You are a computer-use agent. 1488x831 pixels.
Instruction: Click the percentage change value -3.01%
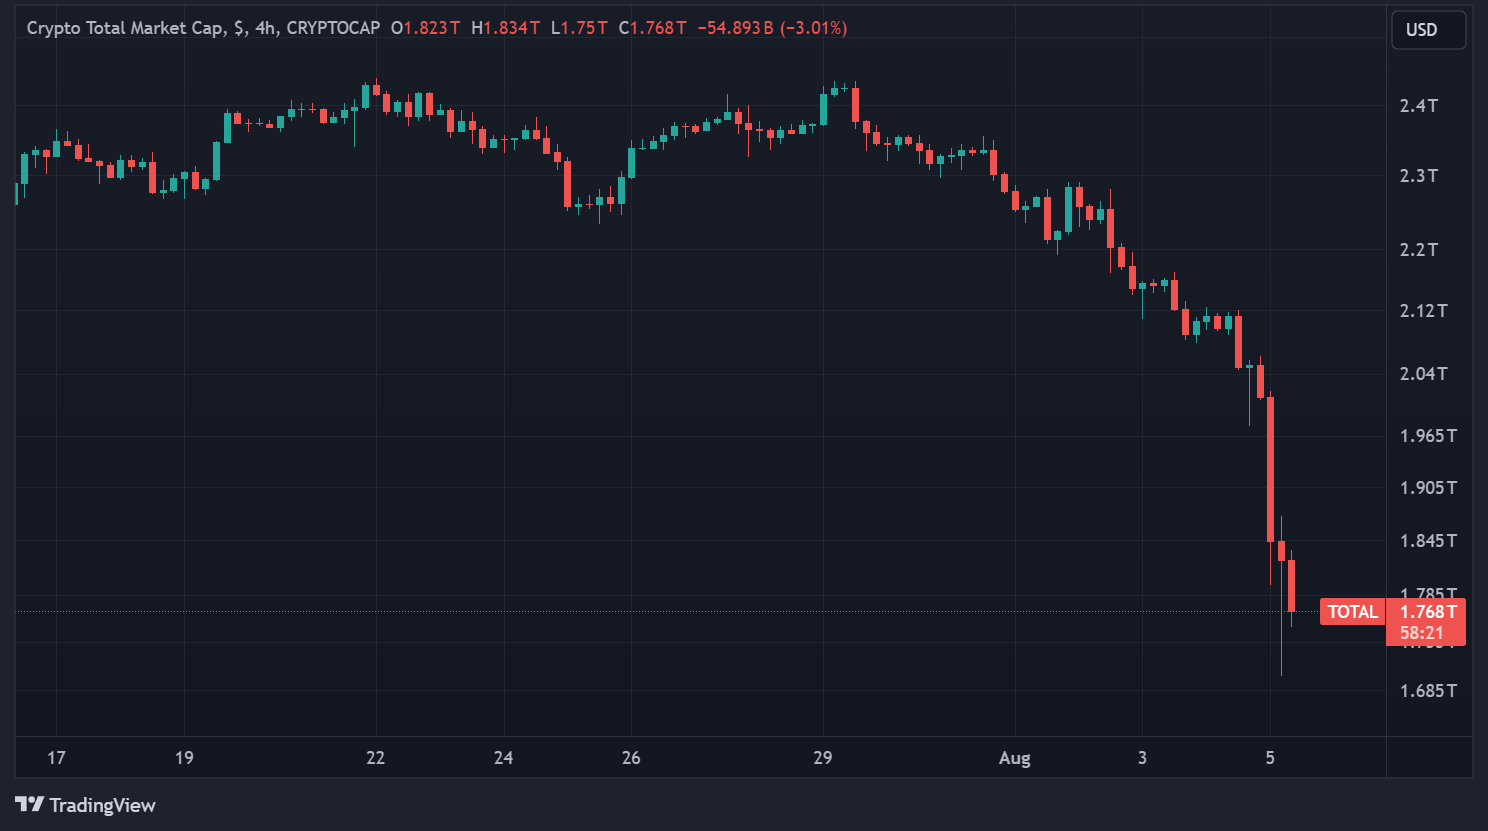click(x=812, y=28)
